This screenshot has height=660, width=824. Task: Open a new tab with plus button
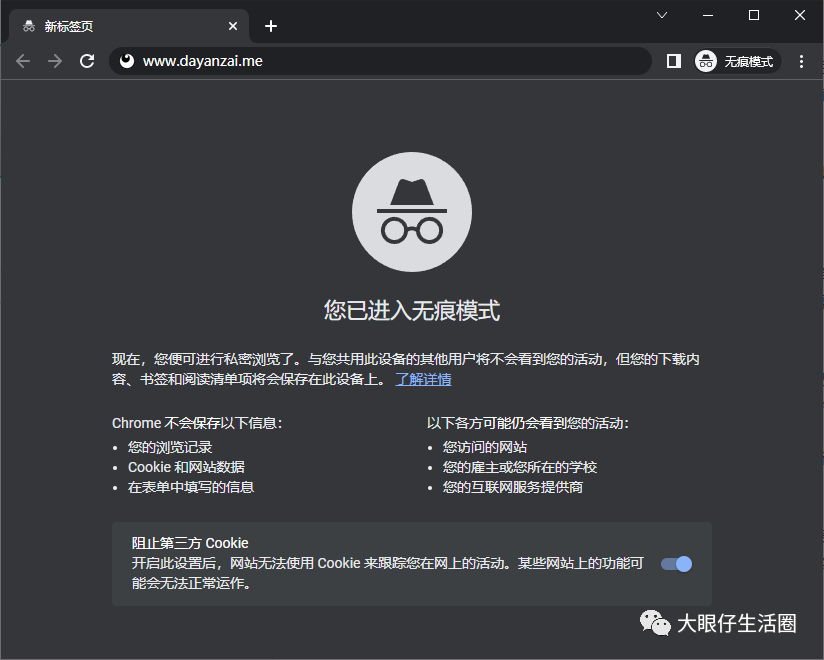pos(271,26)
